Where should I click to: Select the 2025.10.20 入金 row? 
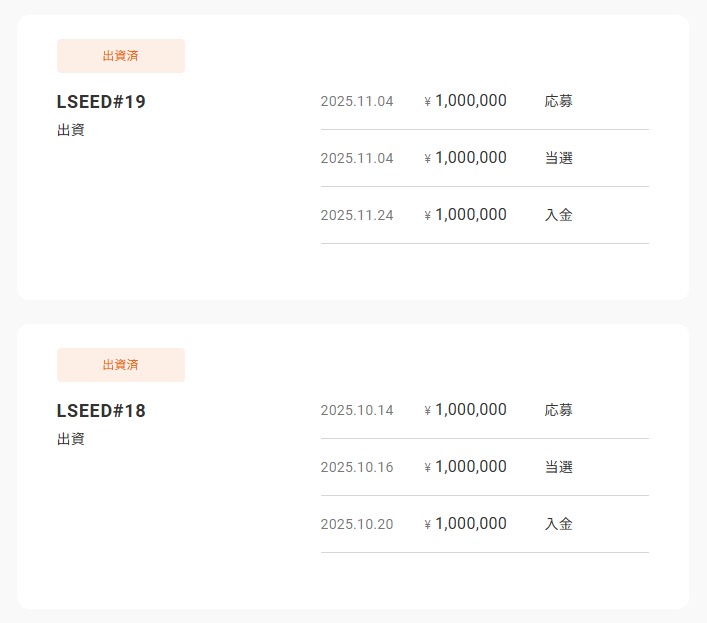click(485, 524)
